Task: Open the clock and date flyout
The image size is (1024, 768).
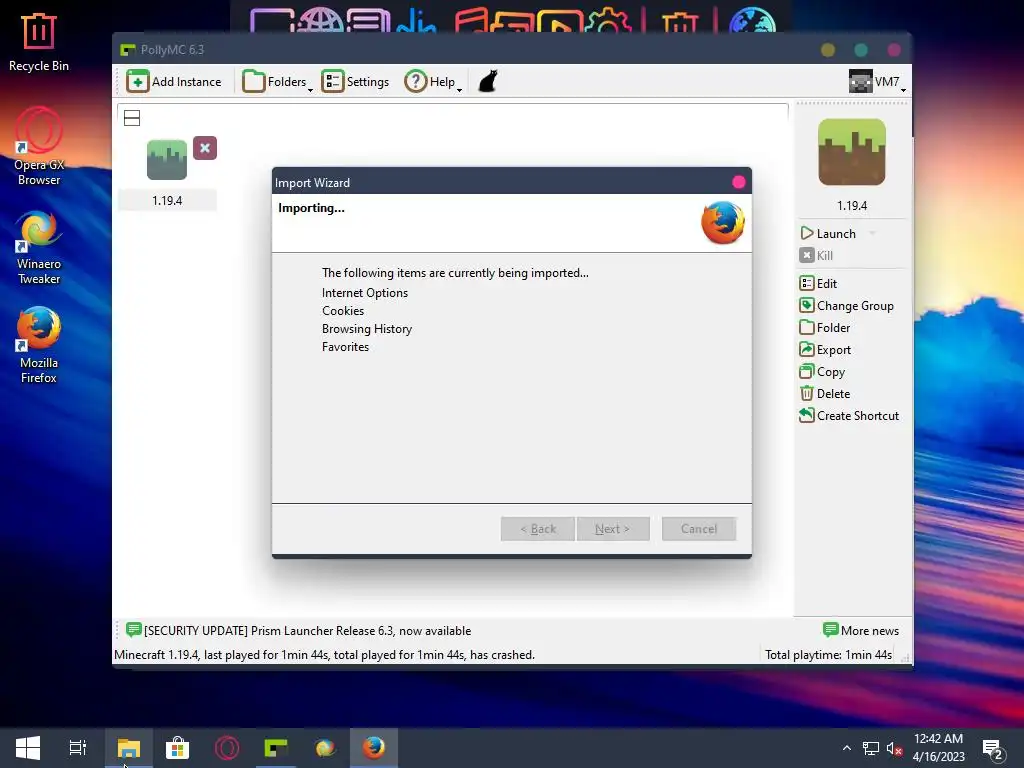Action: (938, 748)
